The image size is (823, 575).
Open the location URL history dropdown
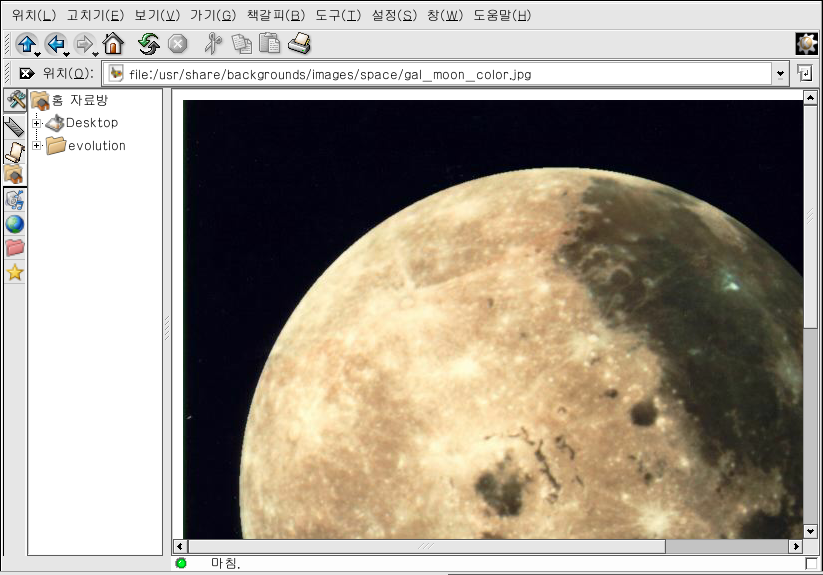click(780, 74)
